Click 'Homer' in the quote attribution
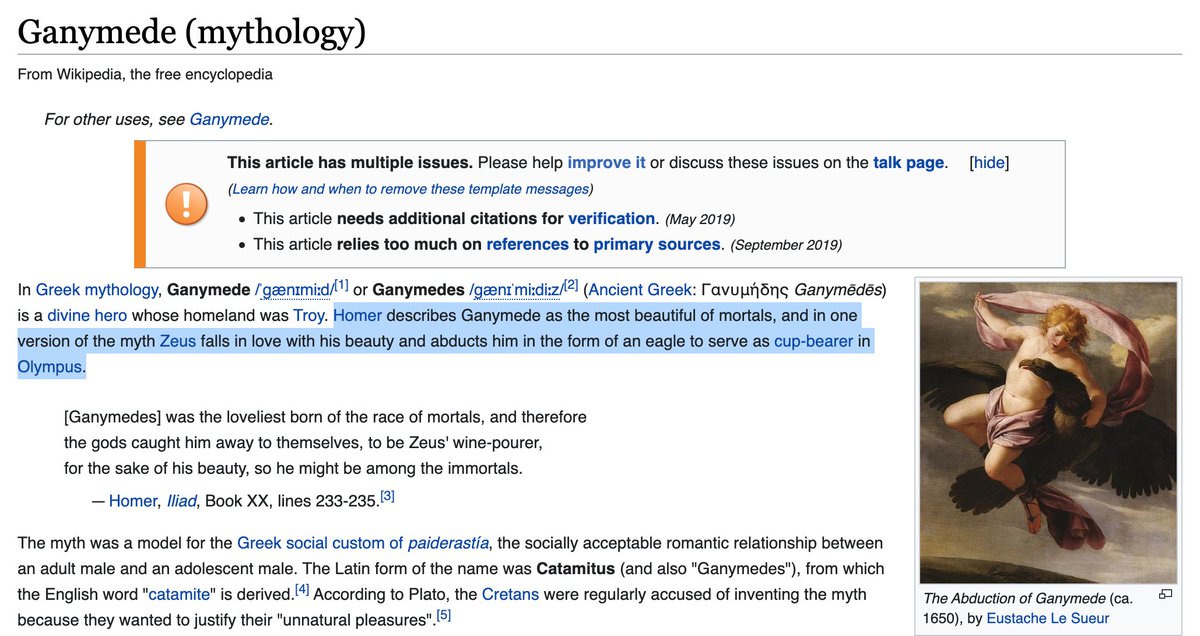Image resolution: width=1200 pixels, height=636 pixels. 133,501
